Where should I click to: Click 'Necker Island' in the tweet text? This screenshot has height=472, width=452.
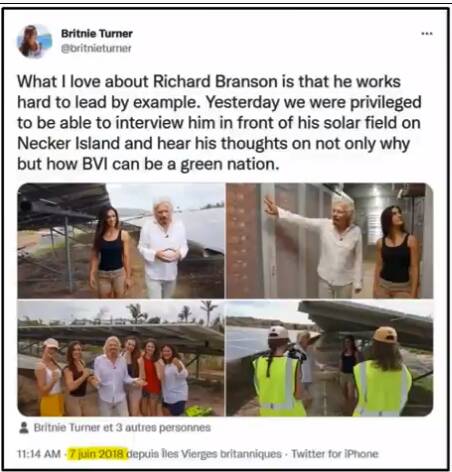click(x=68, y=144)
